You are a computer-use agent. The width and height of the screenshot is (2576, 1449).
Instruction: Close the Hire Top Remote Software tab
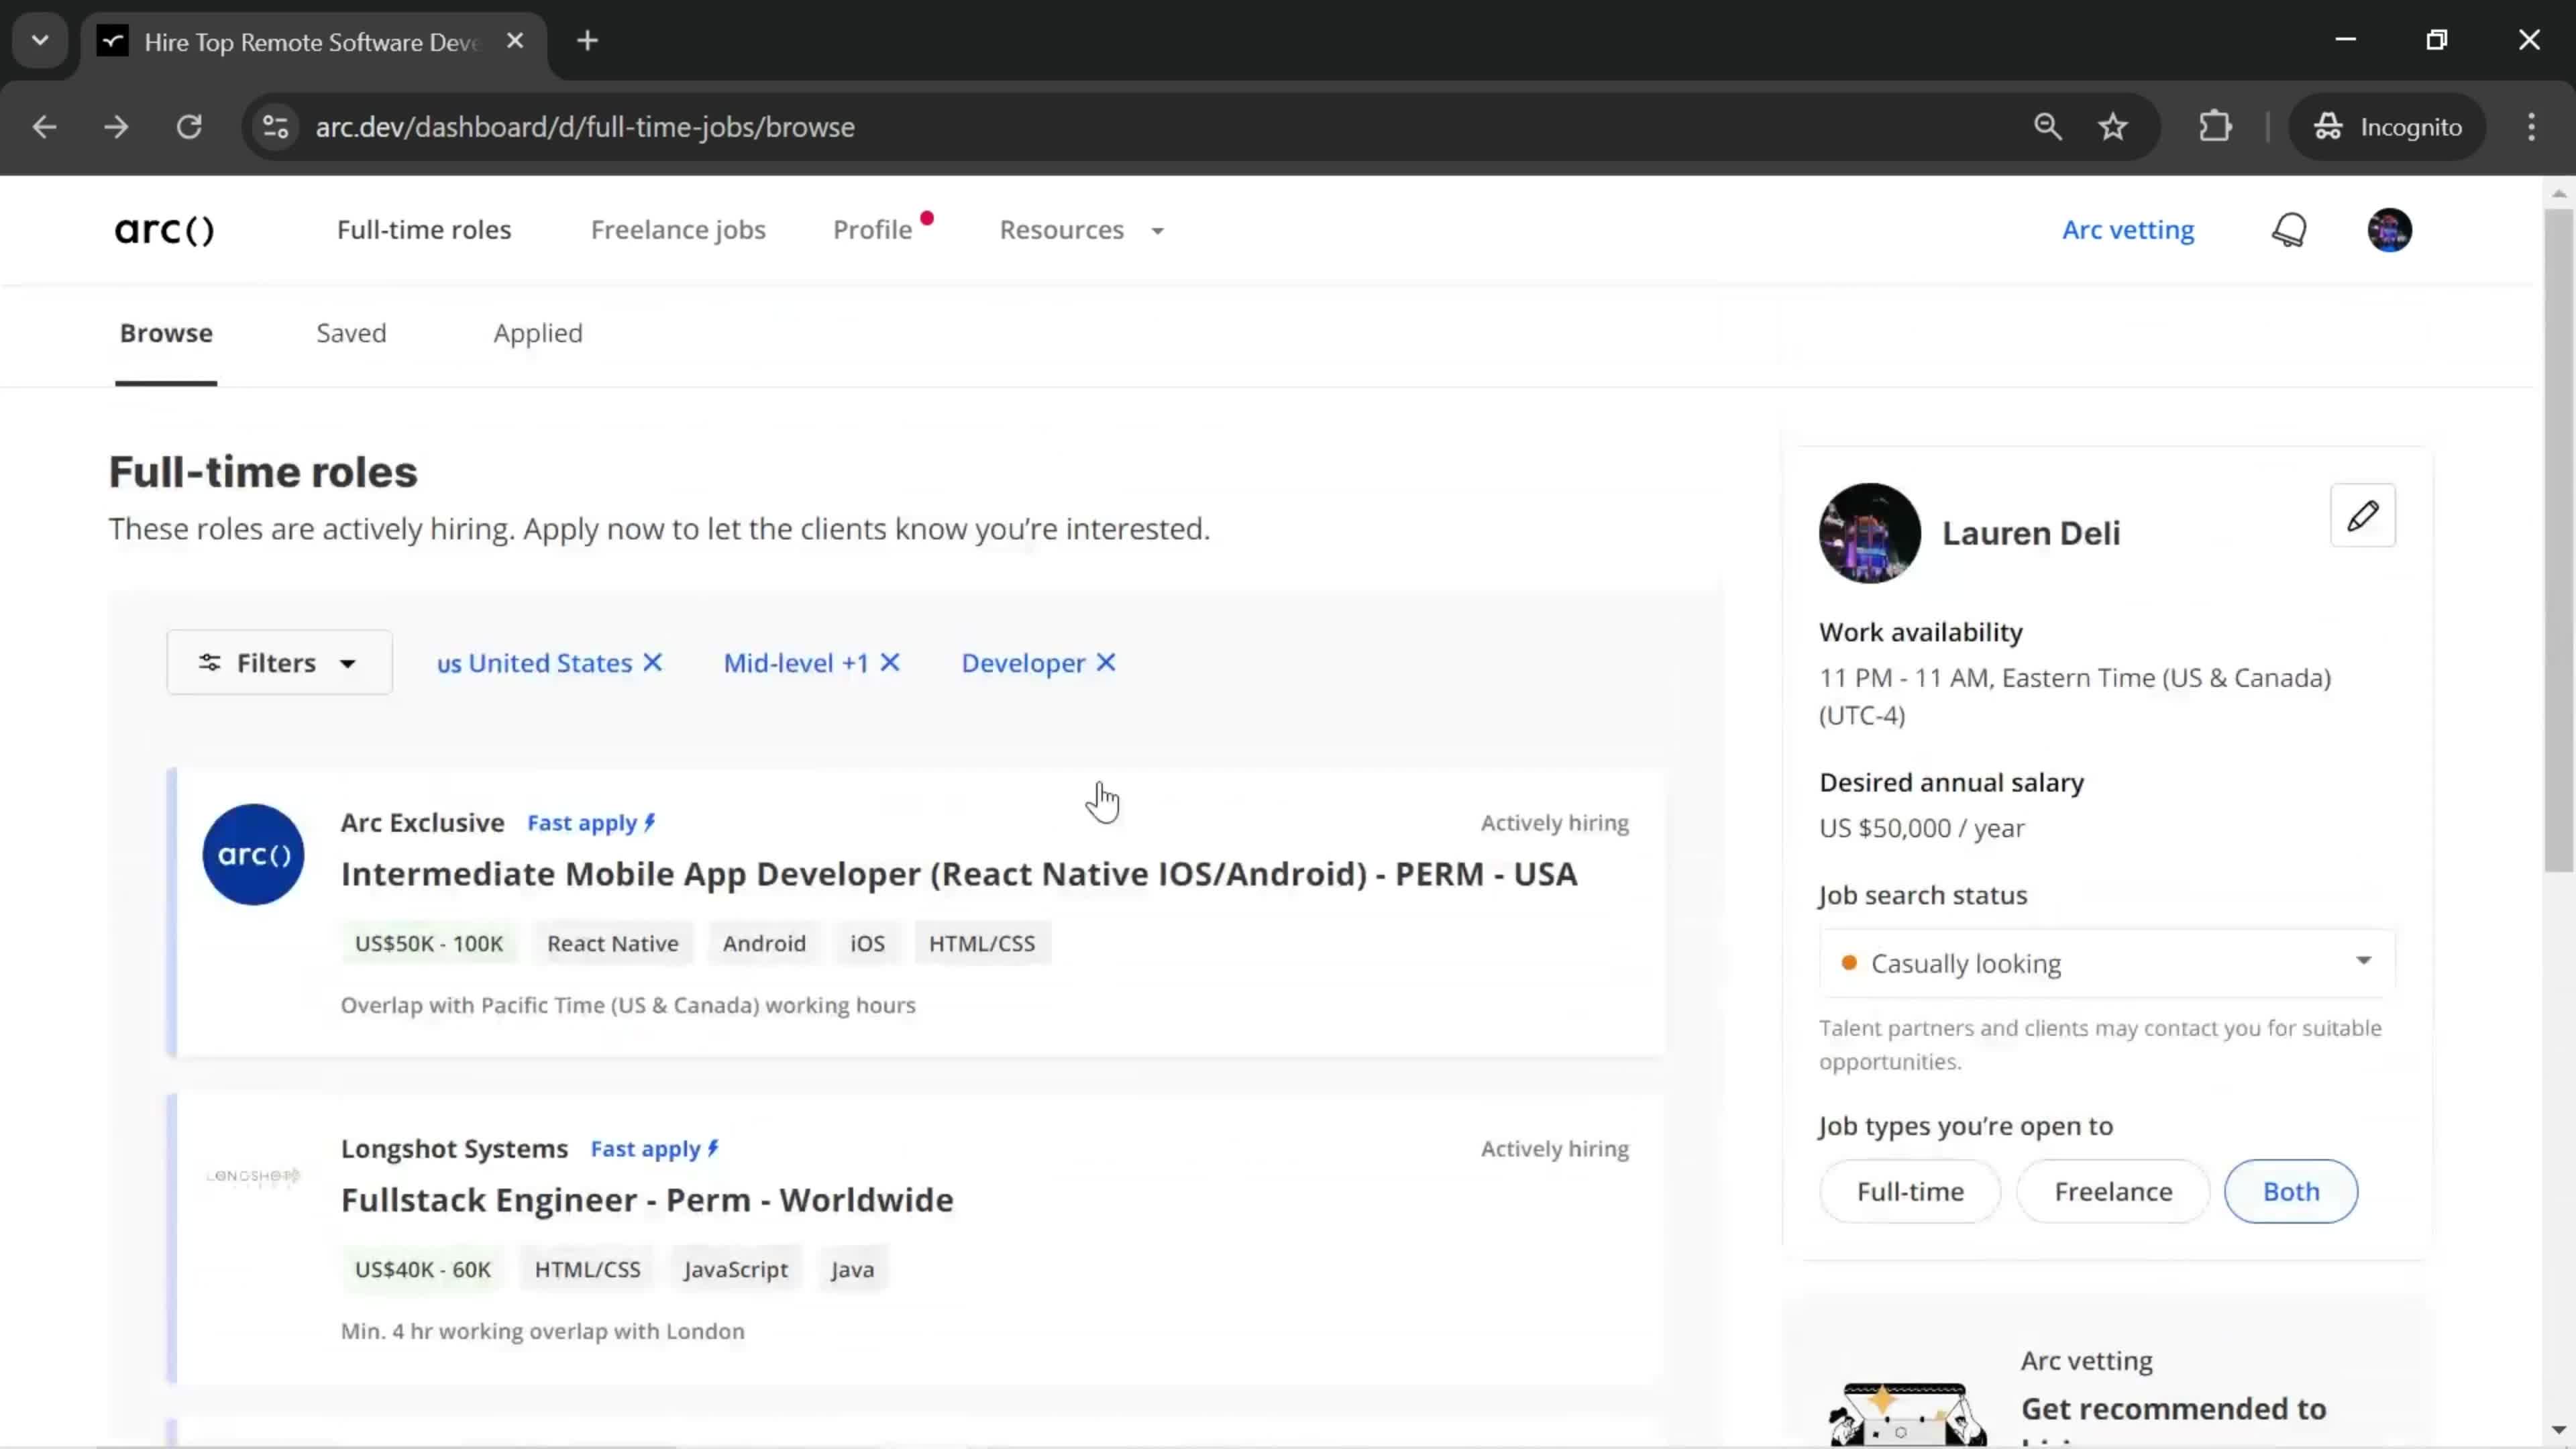(x=515, y=41)
